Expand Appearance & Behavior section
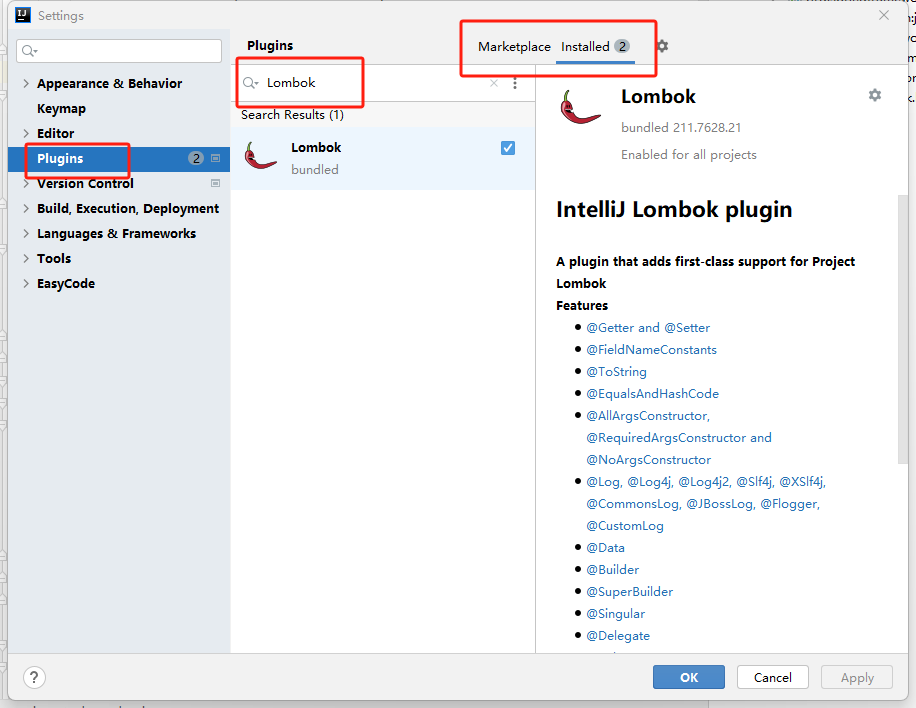The width and height of the screenshot is (916, 708). (x=26, y=84)
